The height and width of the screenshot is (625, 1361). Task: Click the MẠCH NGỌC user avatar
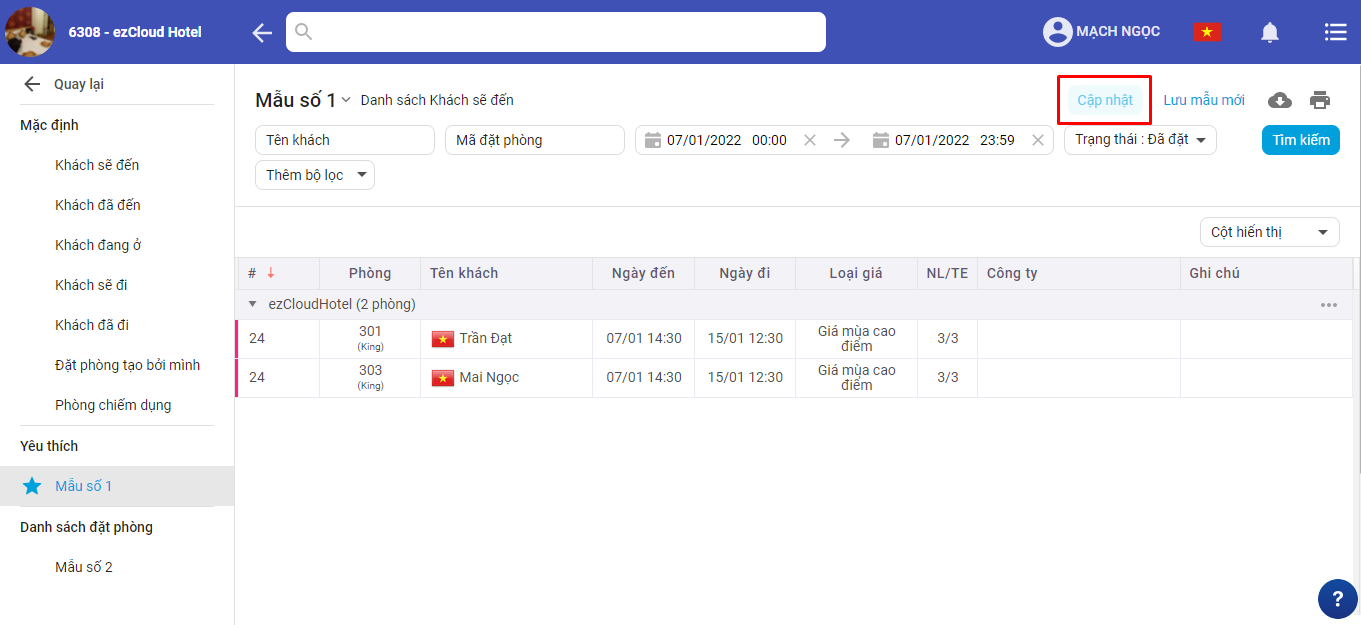pos(1057,32)
